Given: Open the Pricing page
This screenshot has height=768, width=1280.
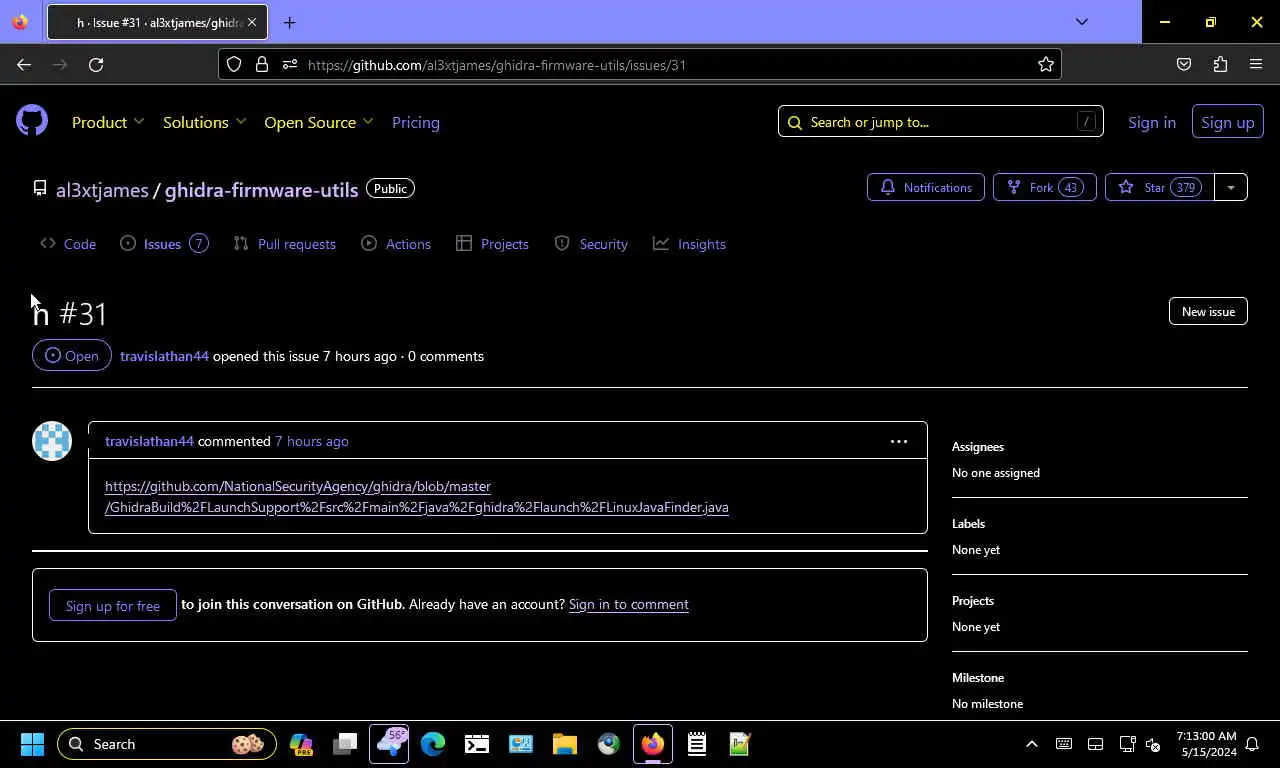Looking at the screenshot, I should click(416, 122).
